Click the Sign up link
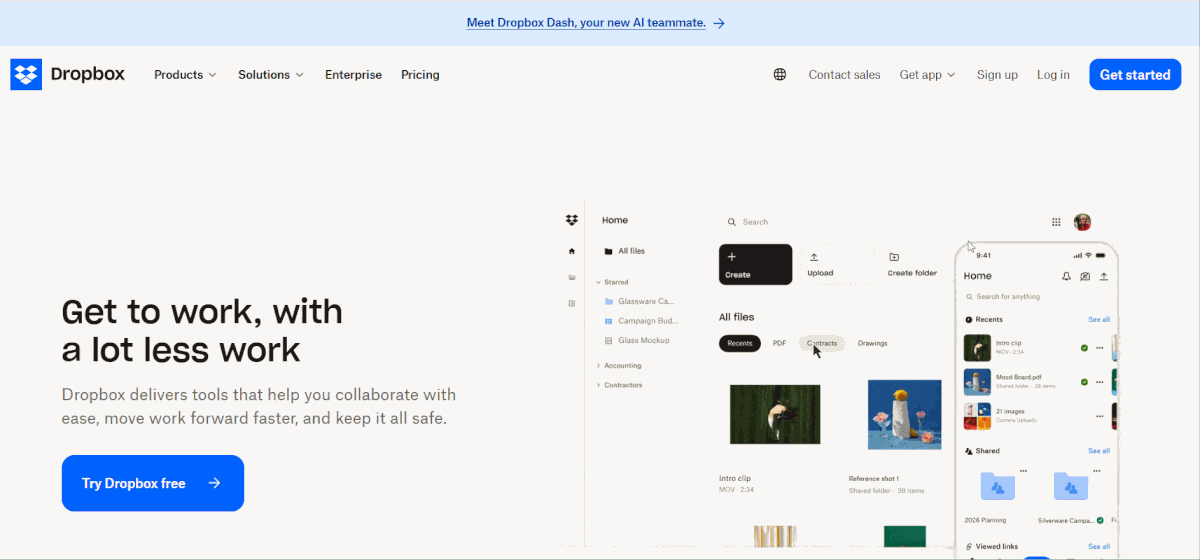1200x560 pixels. pos(997,75)
